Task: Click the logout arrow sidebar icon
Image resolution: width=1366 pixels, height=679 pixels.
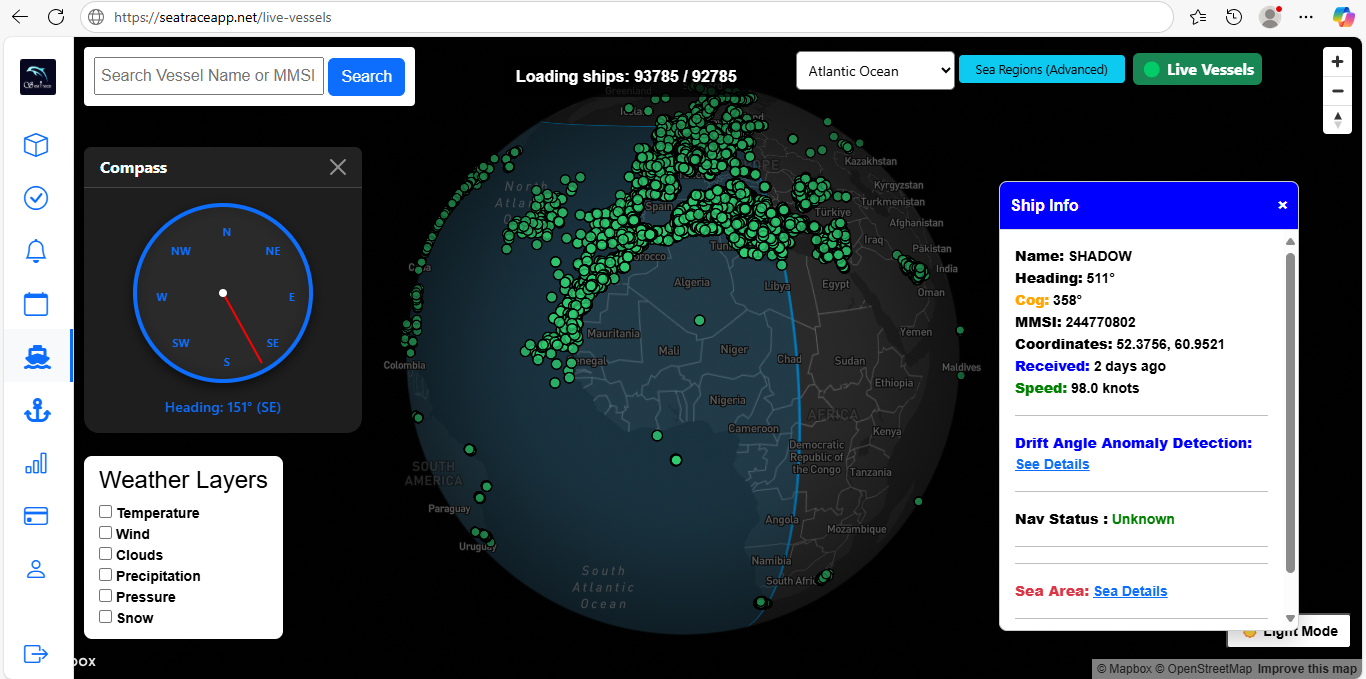Action: pyautogui.click(x=36, y=654)
